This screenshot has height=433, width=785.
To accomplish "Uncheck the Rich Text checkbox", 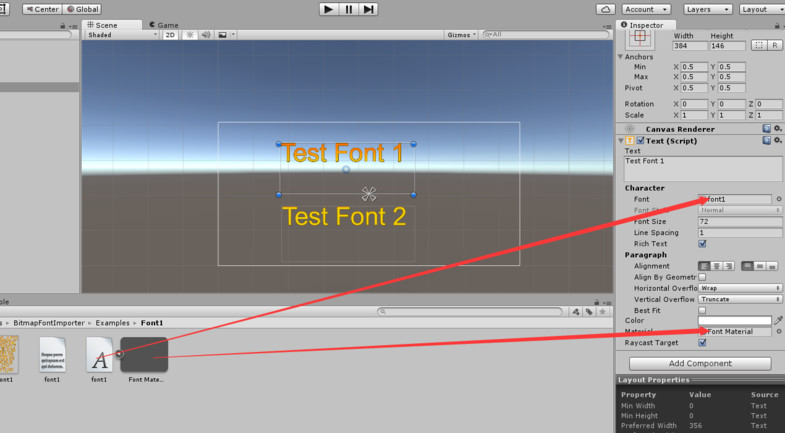I will click(702, 244).
